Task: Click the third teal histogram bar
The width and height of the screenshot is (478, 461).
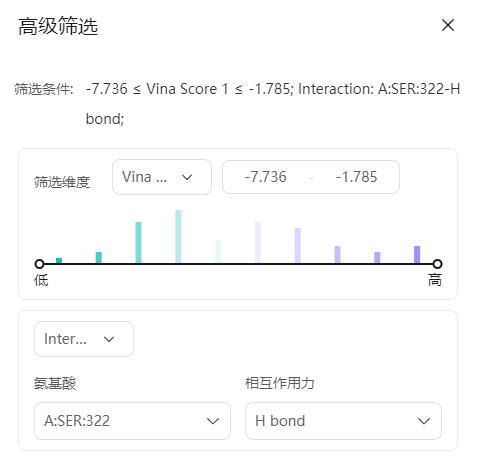Action: click(x=138, y=242)
